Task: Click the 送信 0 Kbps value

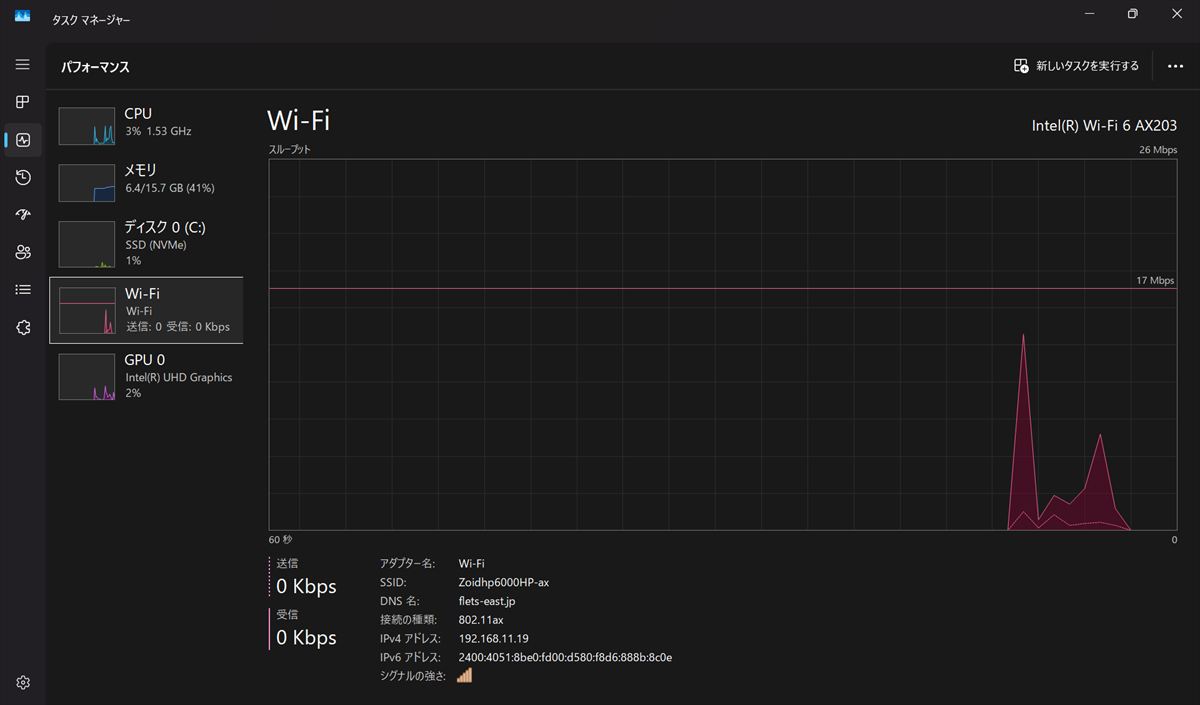Action: (306, 586)
